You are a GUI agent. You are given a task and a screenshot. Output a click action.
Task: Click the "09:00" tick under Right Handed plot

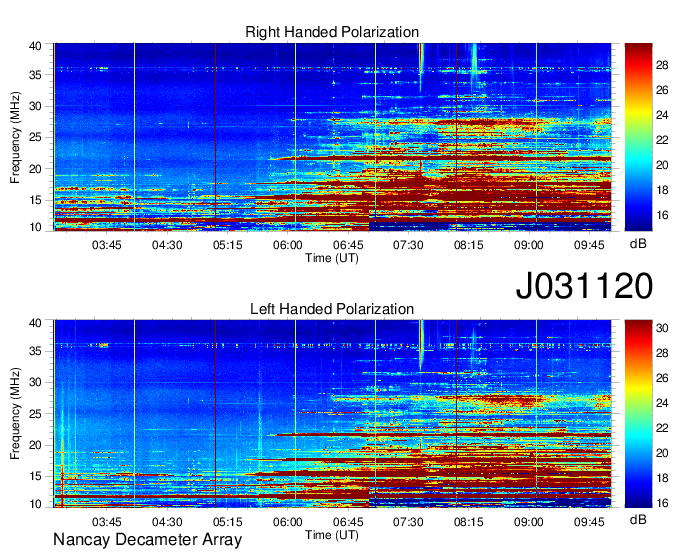point(529,245)
